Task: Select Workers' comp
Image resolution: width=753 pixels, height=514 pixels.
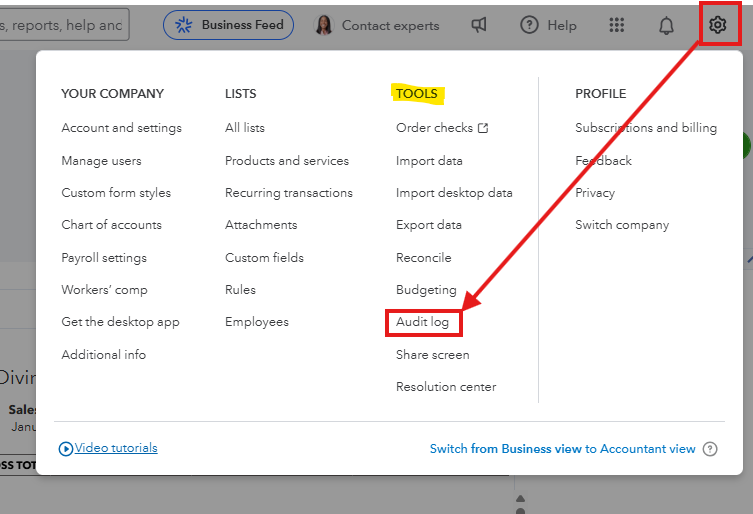Action: 105,290
